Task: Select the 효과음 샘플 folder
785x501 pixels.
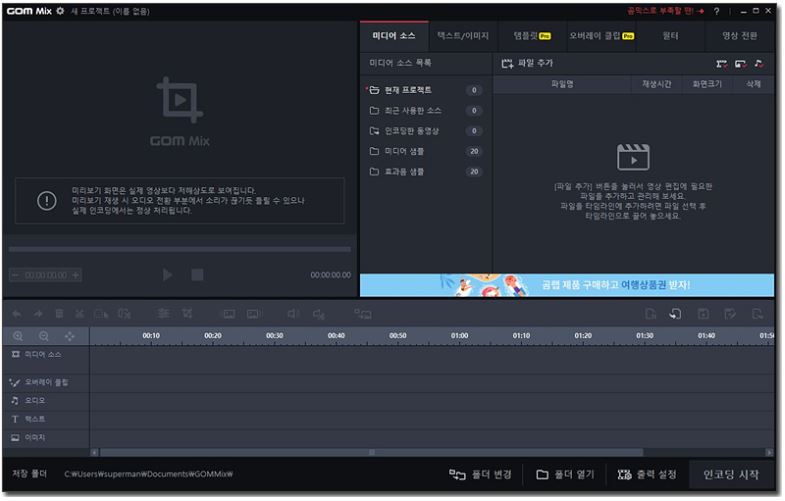Action: [425, 172]
